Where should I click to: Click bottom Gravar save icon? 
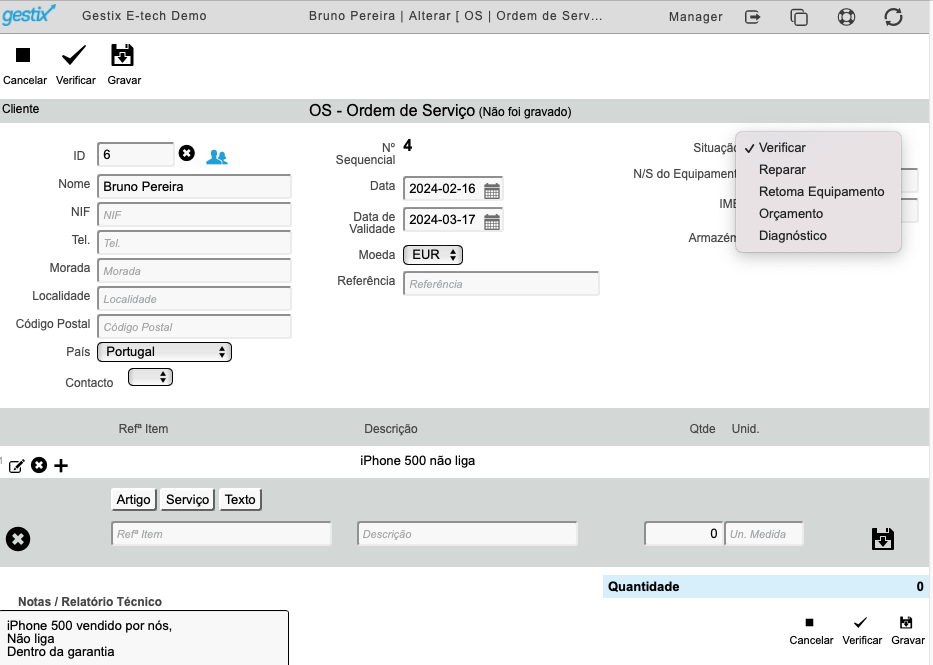point(906,623)
